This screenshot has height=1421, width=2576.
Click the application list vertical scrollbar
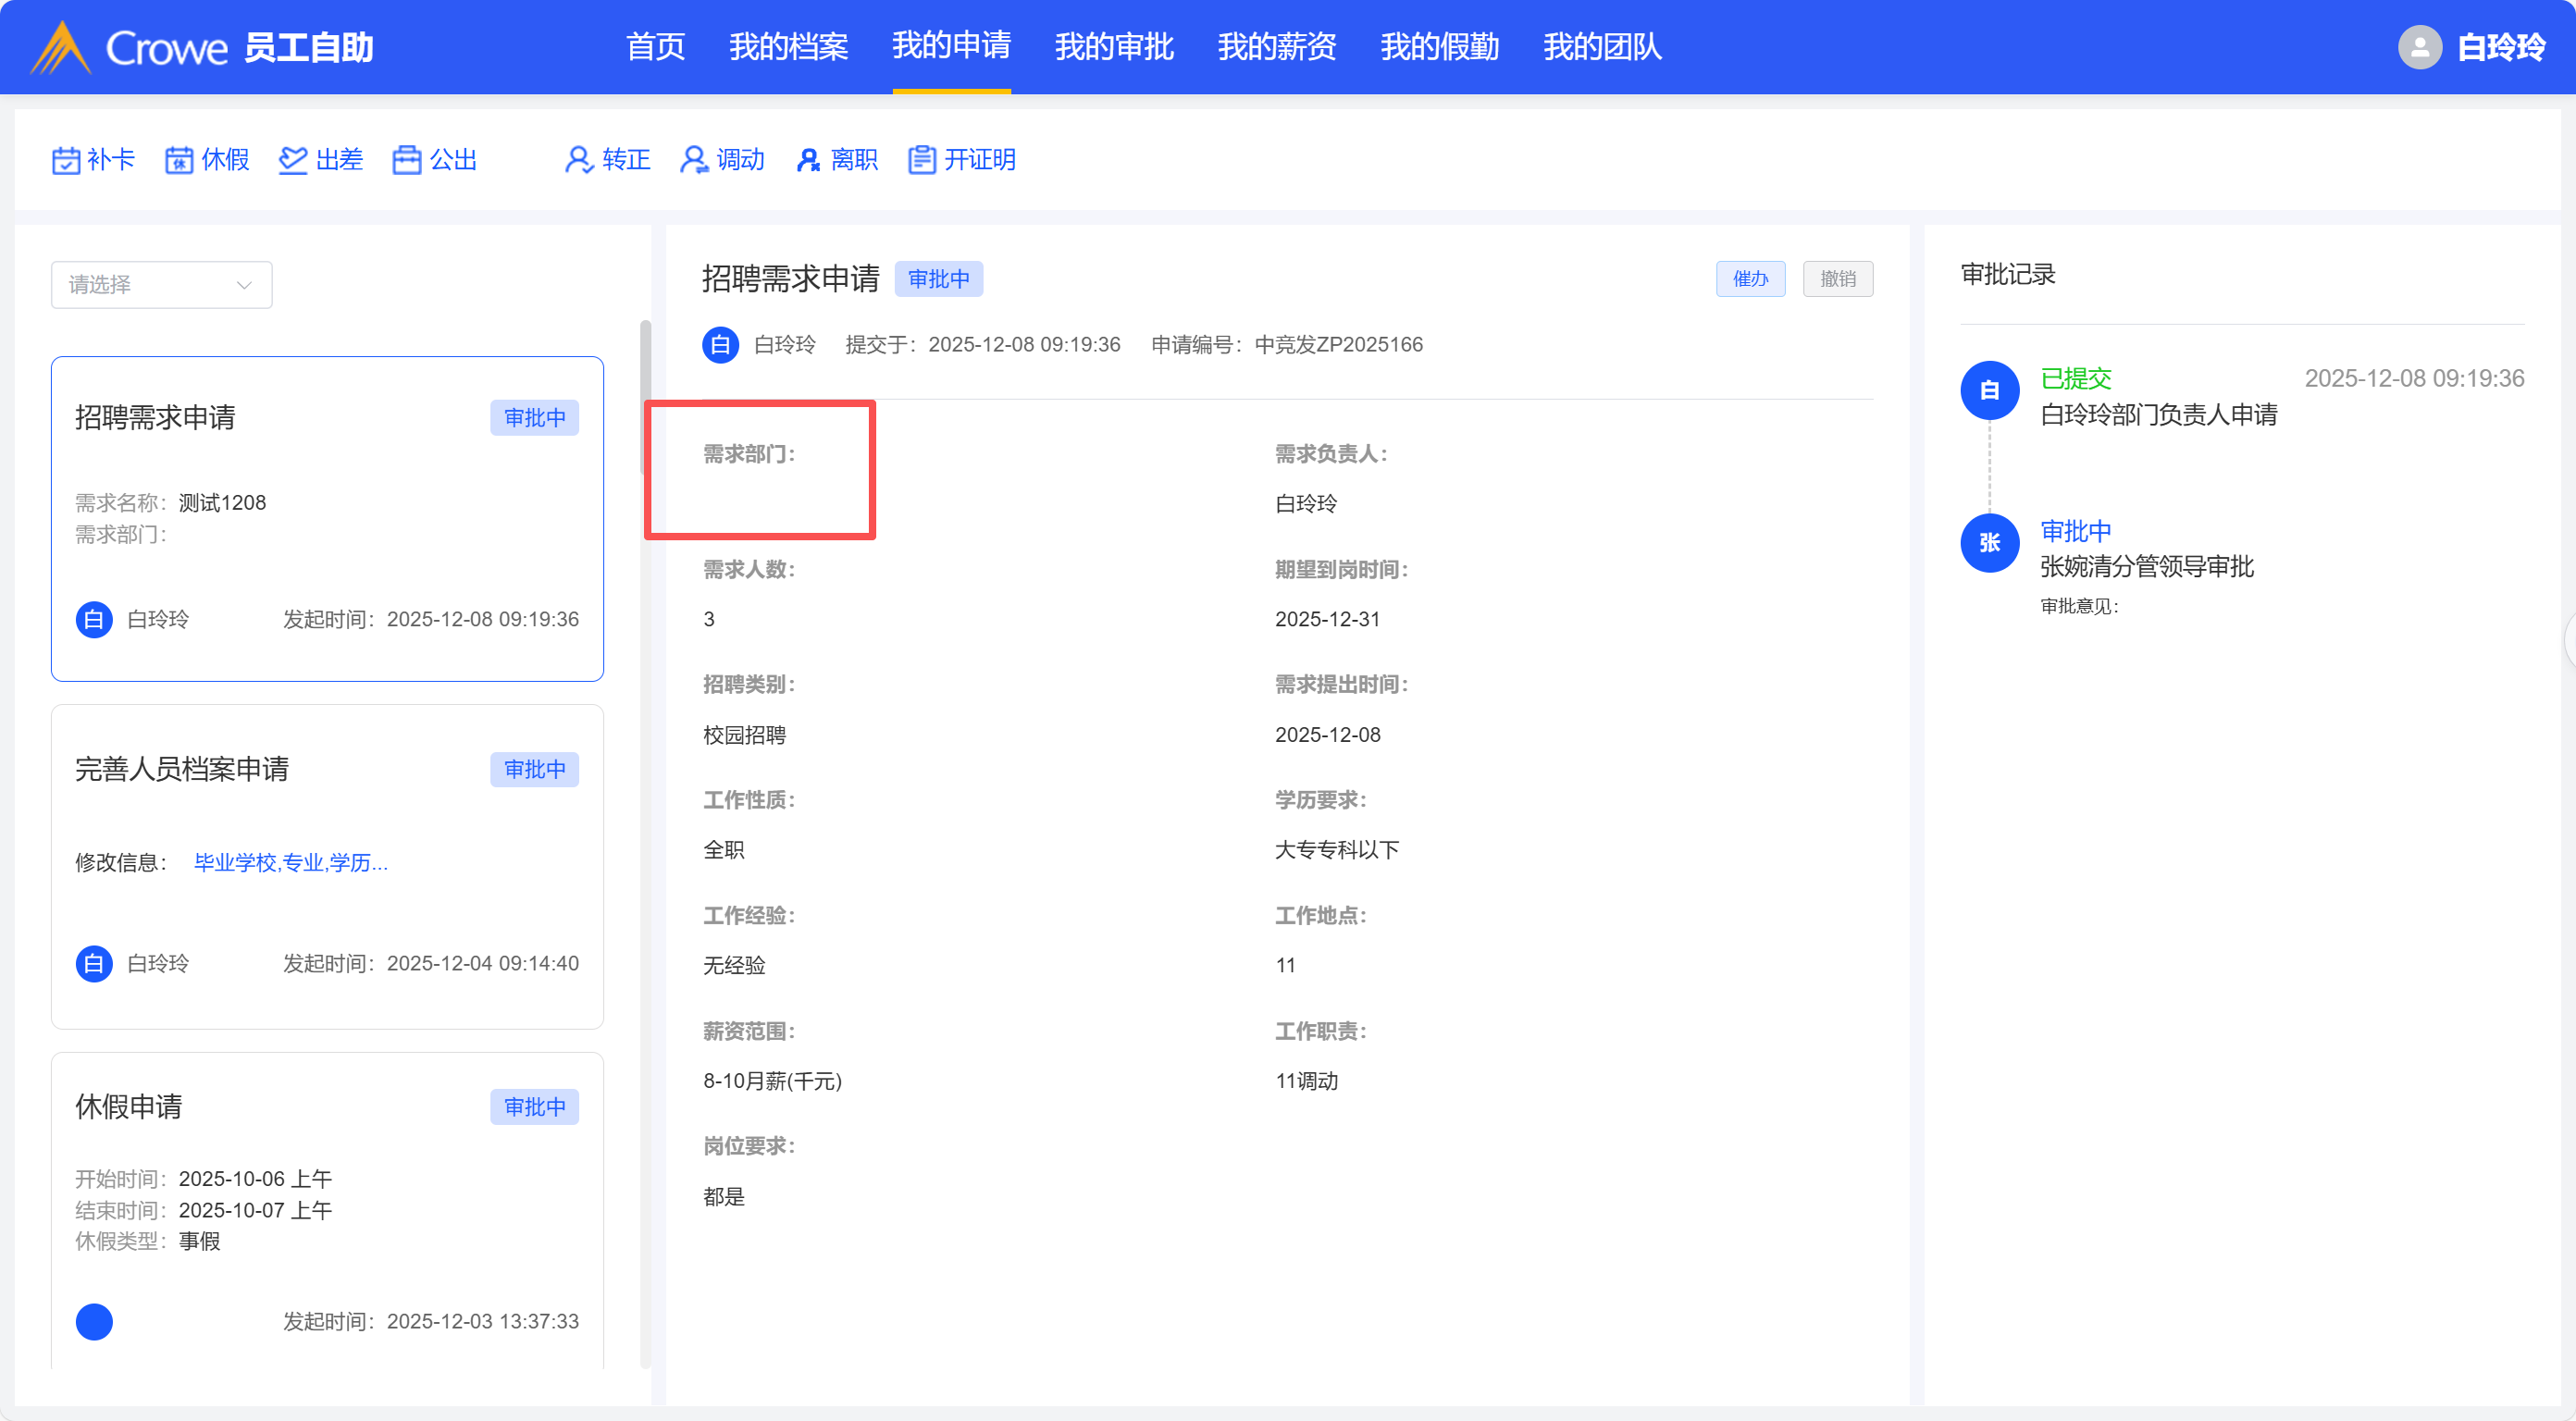pyautogui.click(x=646, y=397)
